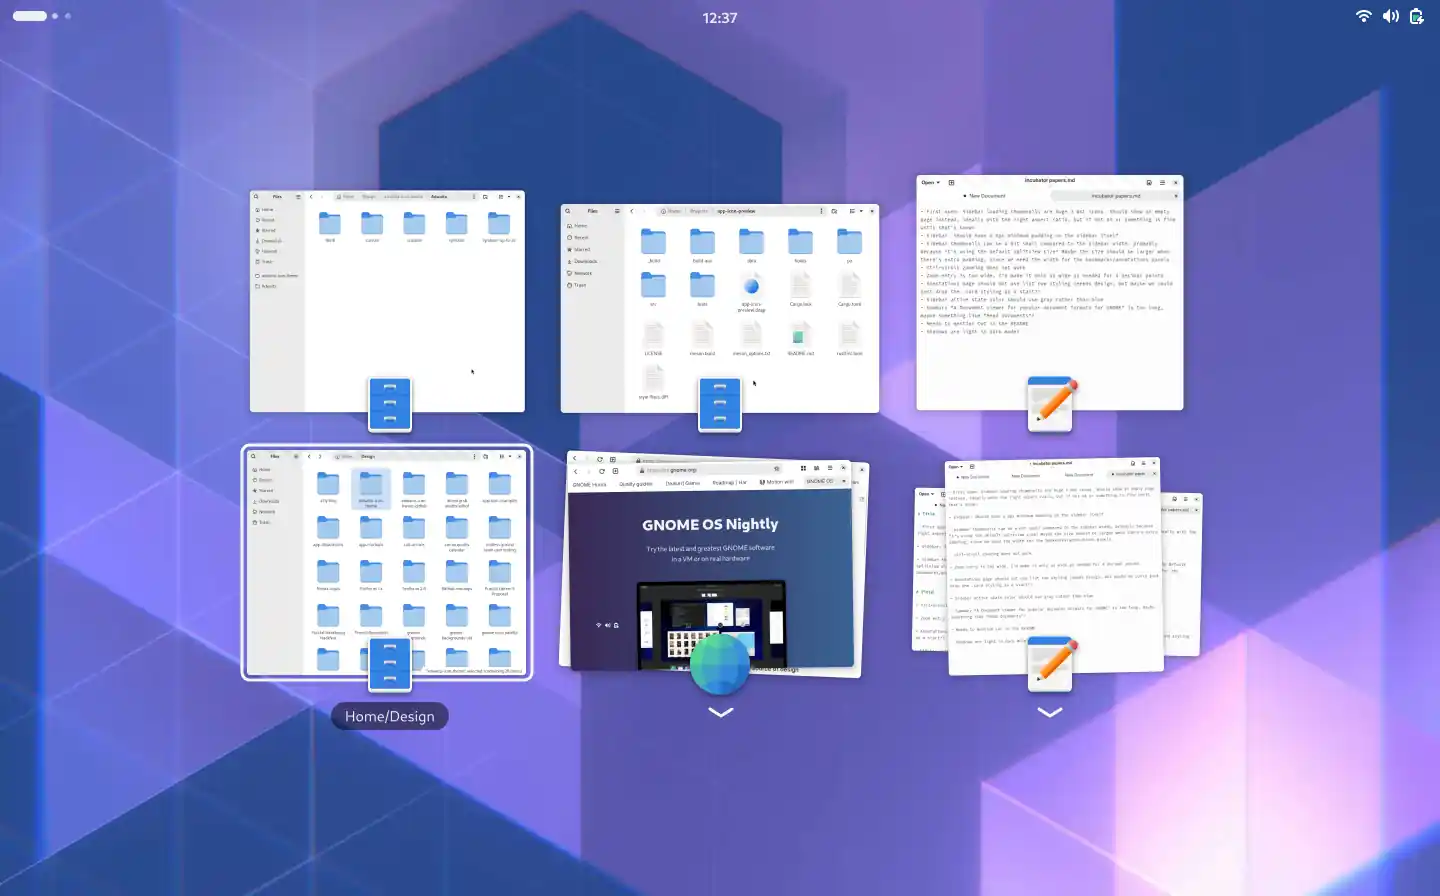The image size is (1440, 896).
Task: Click the Files icon under the app-icon-preview window
Action: [x=720, y=405]
